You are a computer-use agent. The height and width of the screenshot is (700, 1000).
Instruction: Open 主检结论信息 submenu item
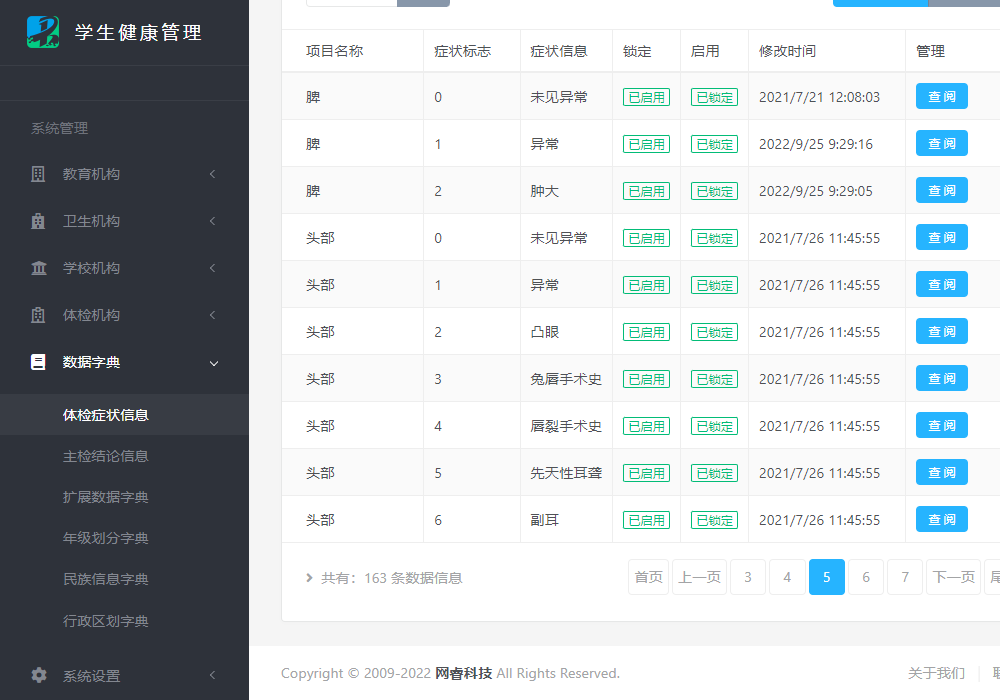[105, 456]
